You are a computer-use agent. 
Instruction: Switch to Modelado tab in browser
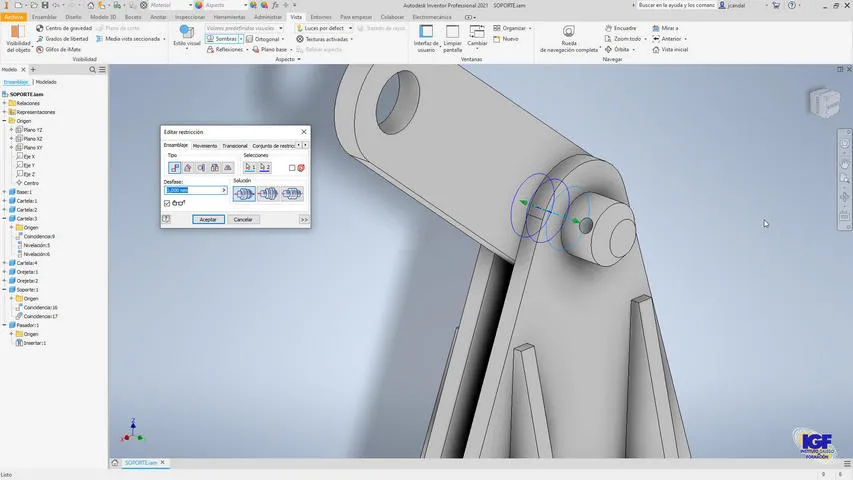point(46,82)
